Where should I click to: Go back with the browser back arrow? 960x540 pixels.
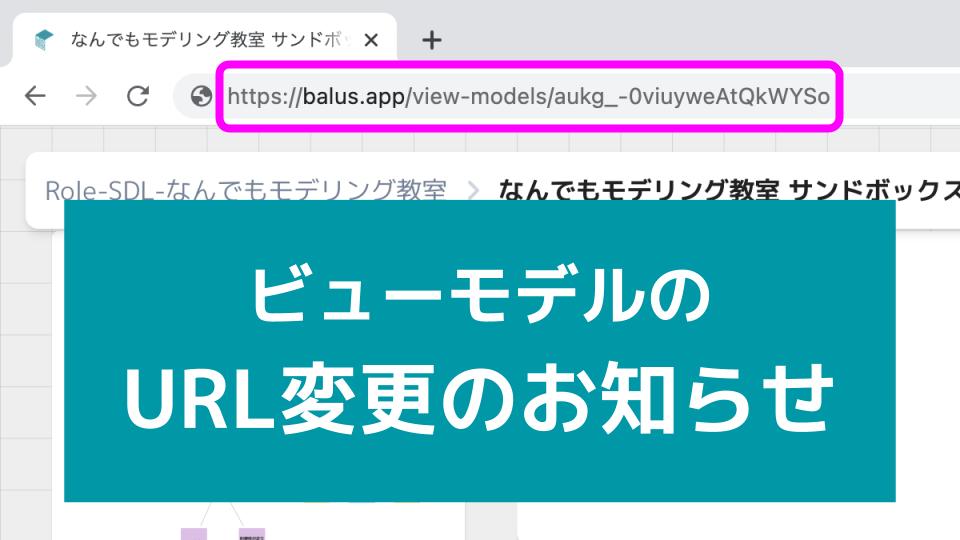coord(35,96)
